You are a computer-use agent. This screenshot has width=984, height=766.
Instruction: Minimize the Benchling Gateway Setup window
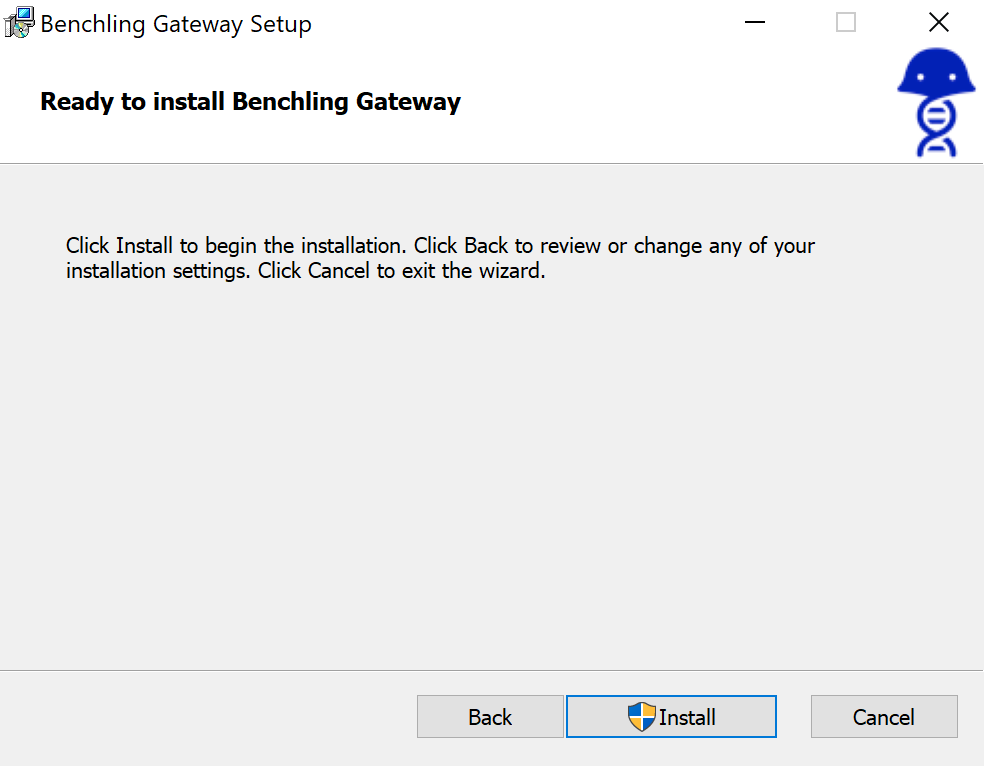755,22
